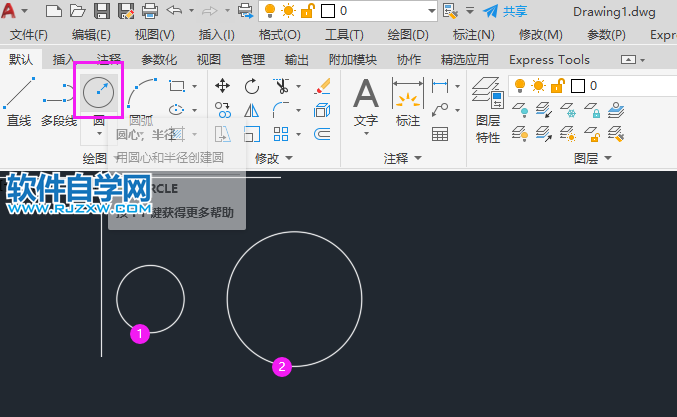Viewport: 677px width, 417px height.
Task: Open Layer Properties (图层特性)
Action: [x=487, y=111]
